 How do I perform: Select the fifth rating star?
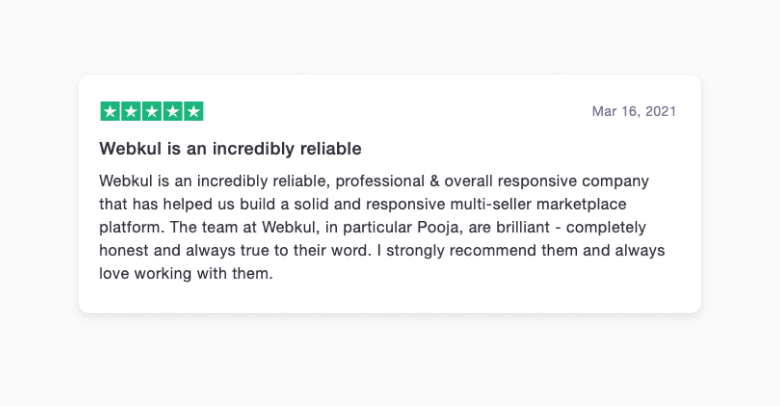tap(194, 111)
